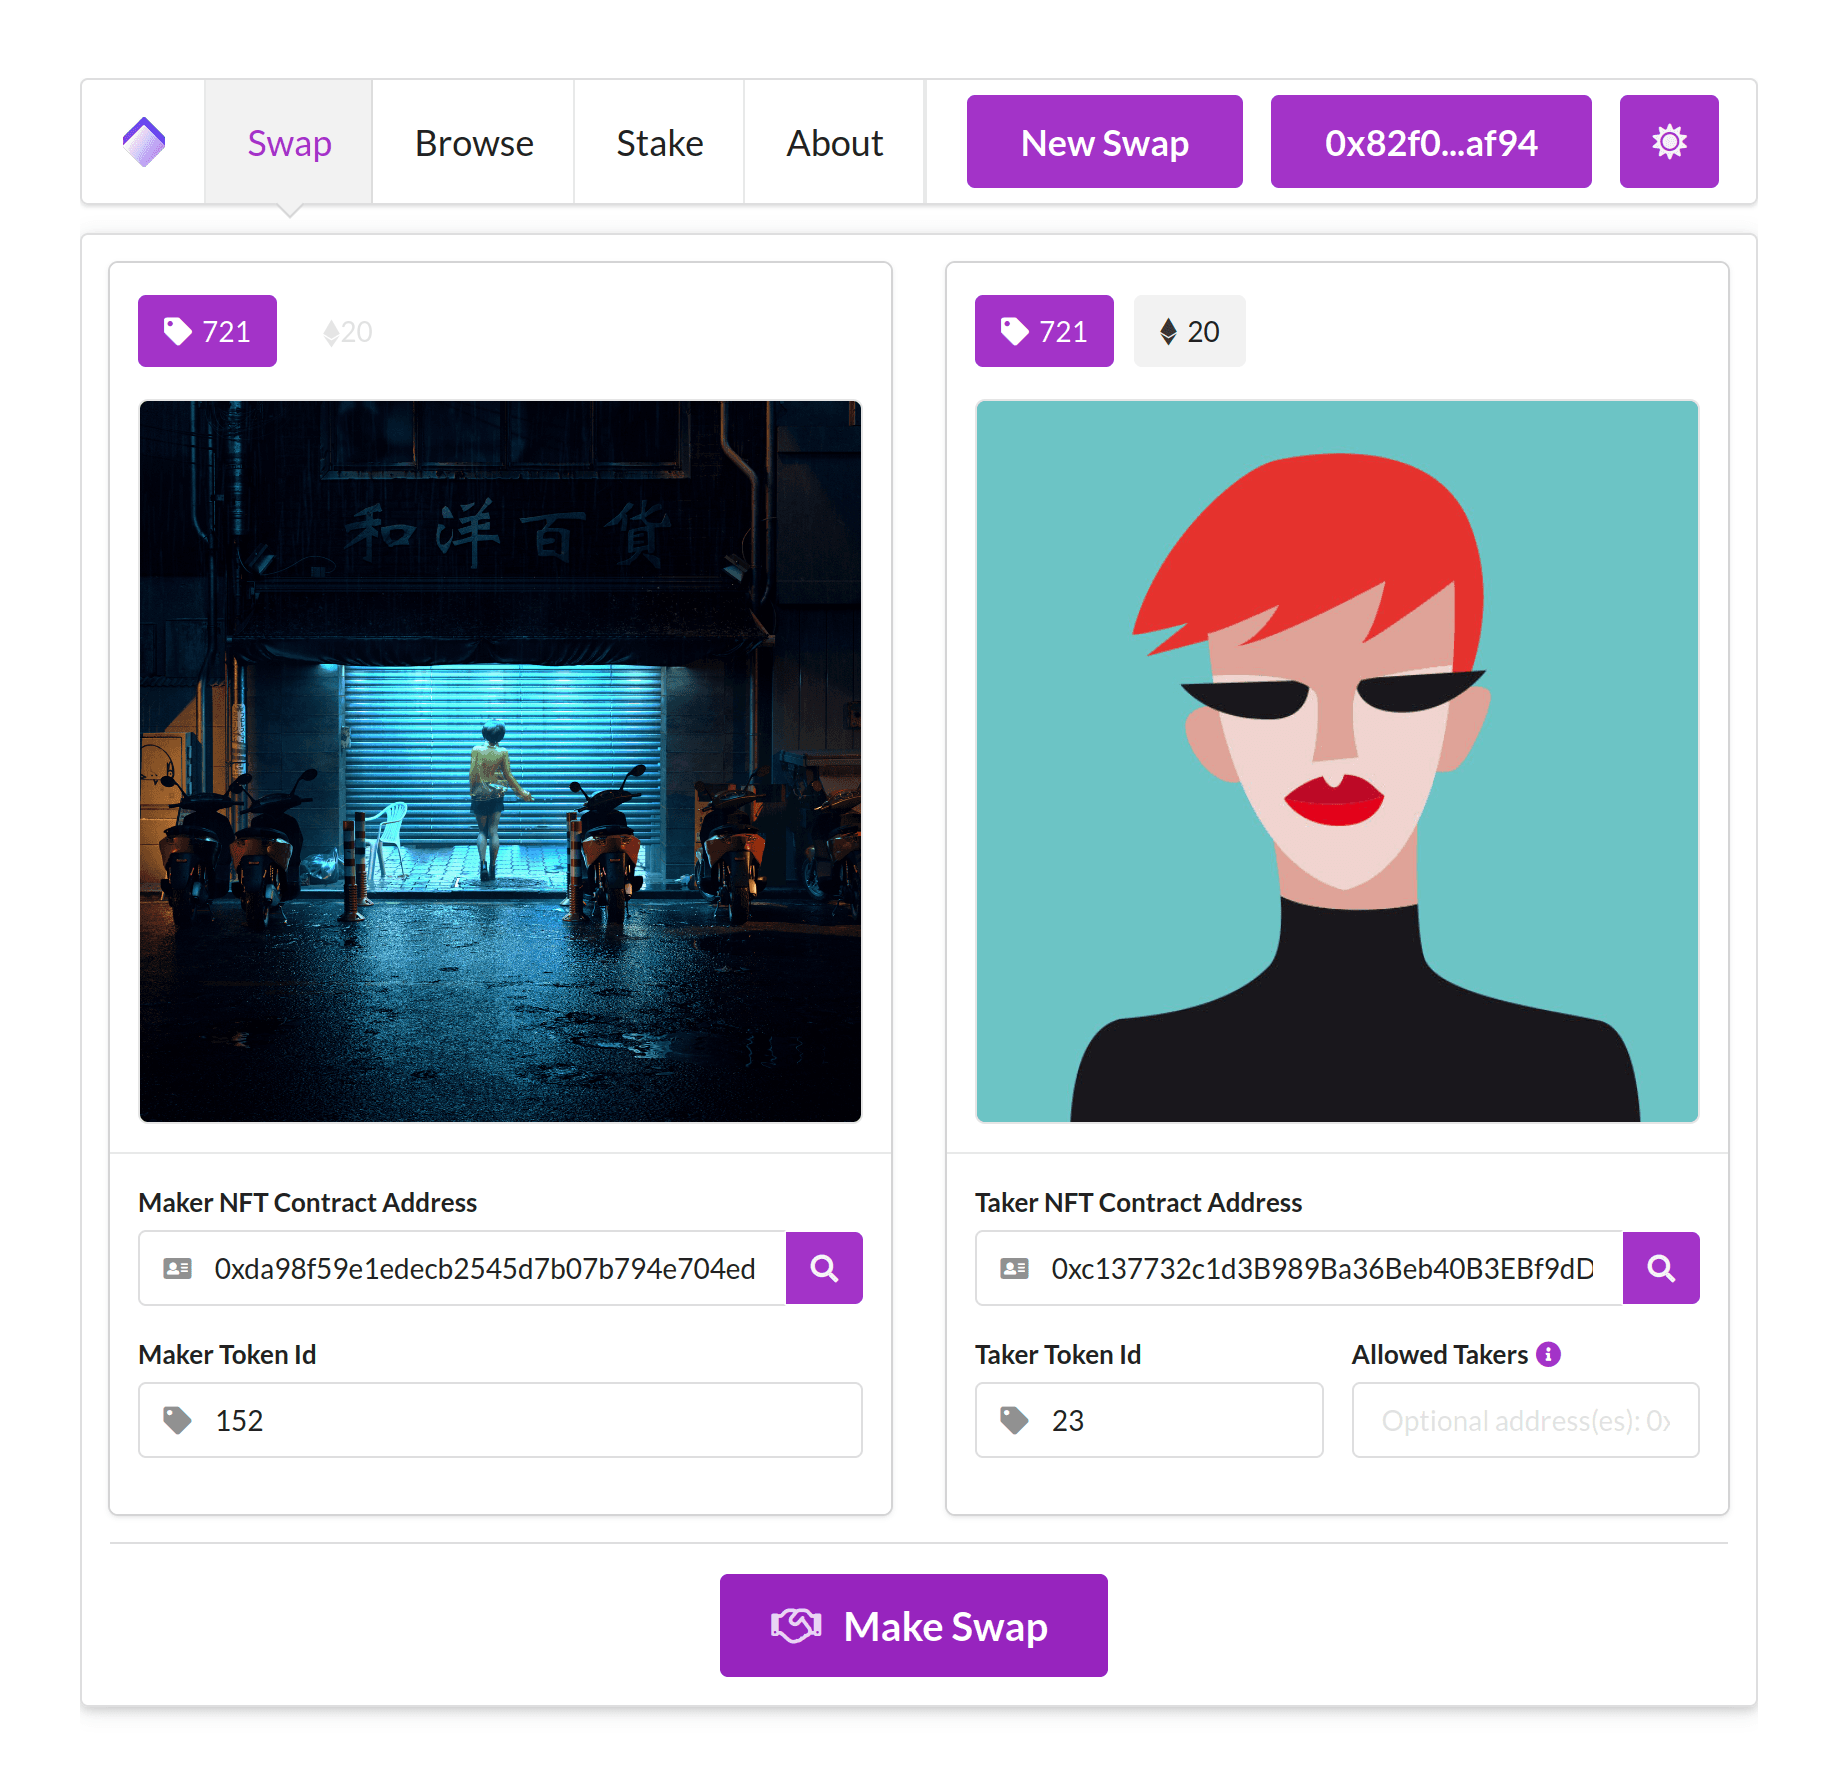Open the Stake tab
1830x1778 pixels.
[x=659, y=143]
